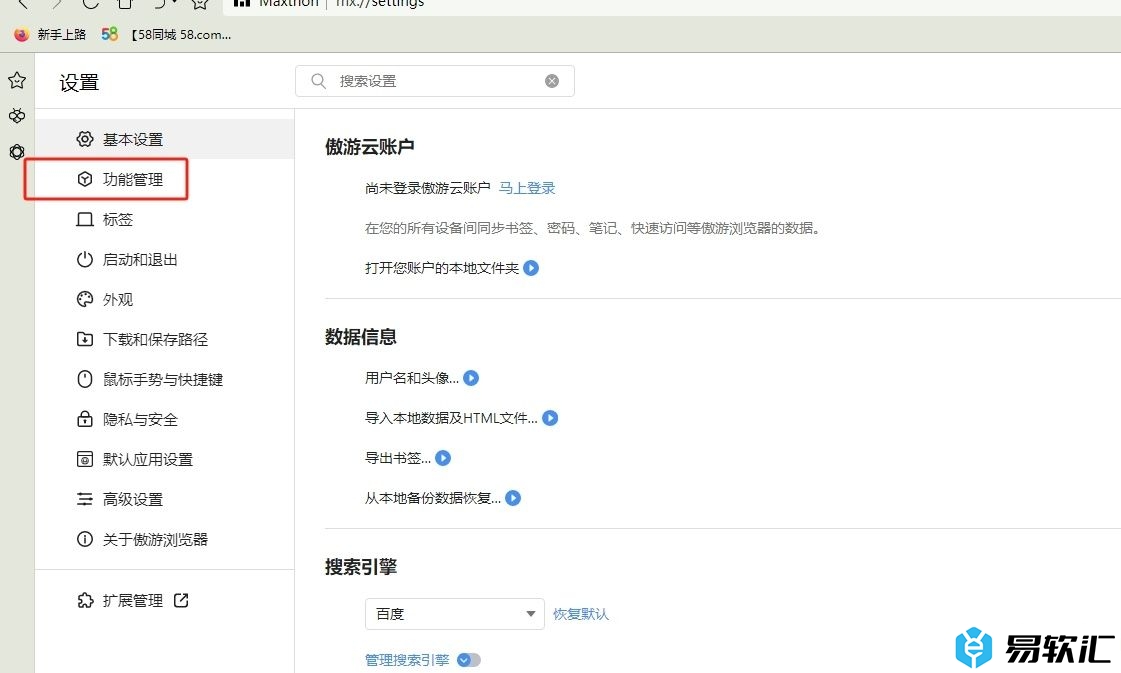Open the 58同城 58.com bookmark
This screenshot has width=1121, height=673.
click(x=167, y=34)
